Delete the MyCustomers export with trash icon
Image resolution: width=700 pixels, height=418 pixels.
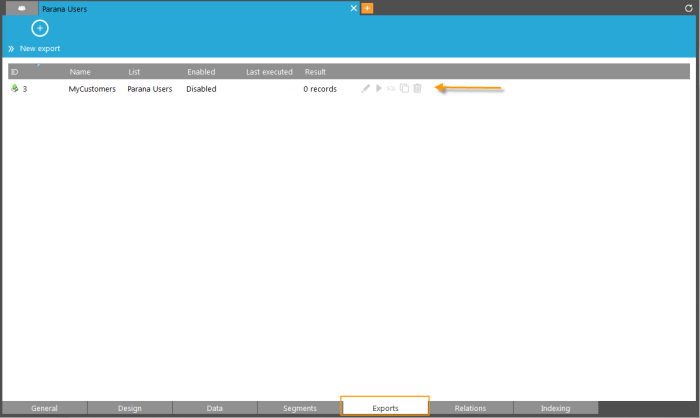click(x=417, y=89)
